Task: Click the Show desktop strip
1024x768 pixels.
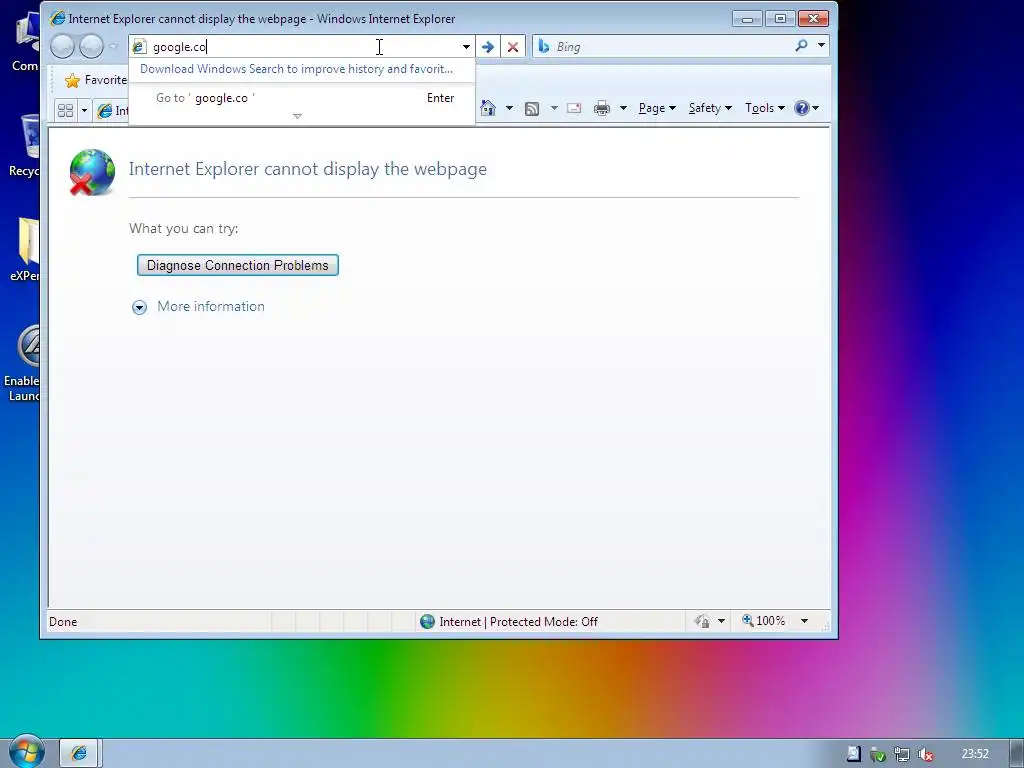Action: (x=1016, y=754)
